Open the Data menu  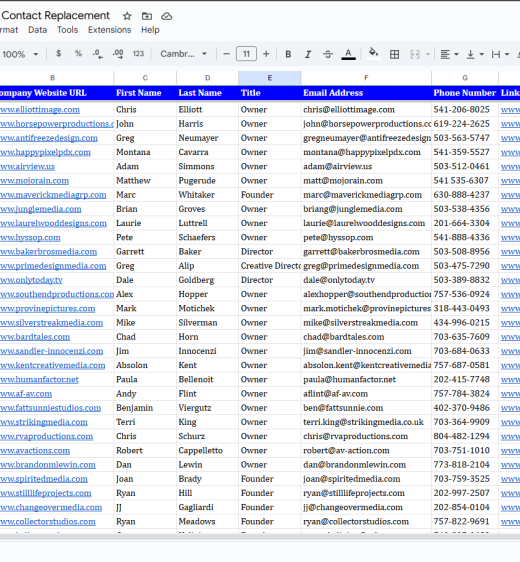pyautogui.click(x=38, y=30)
